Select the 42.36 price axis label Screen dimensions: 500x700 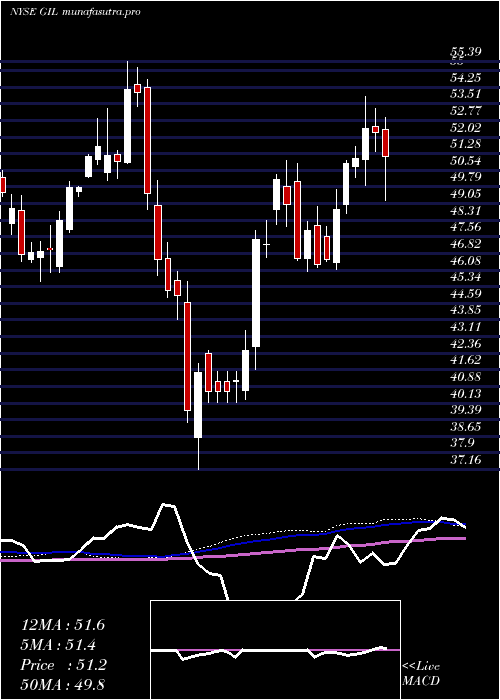click(465, 344)
